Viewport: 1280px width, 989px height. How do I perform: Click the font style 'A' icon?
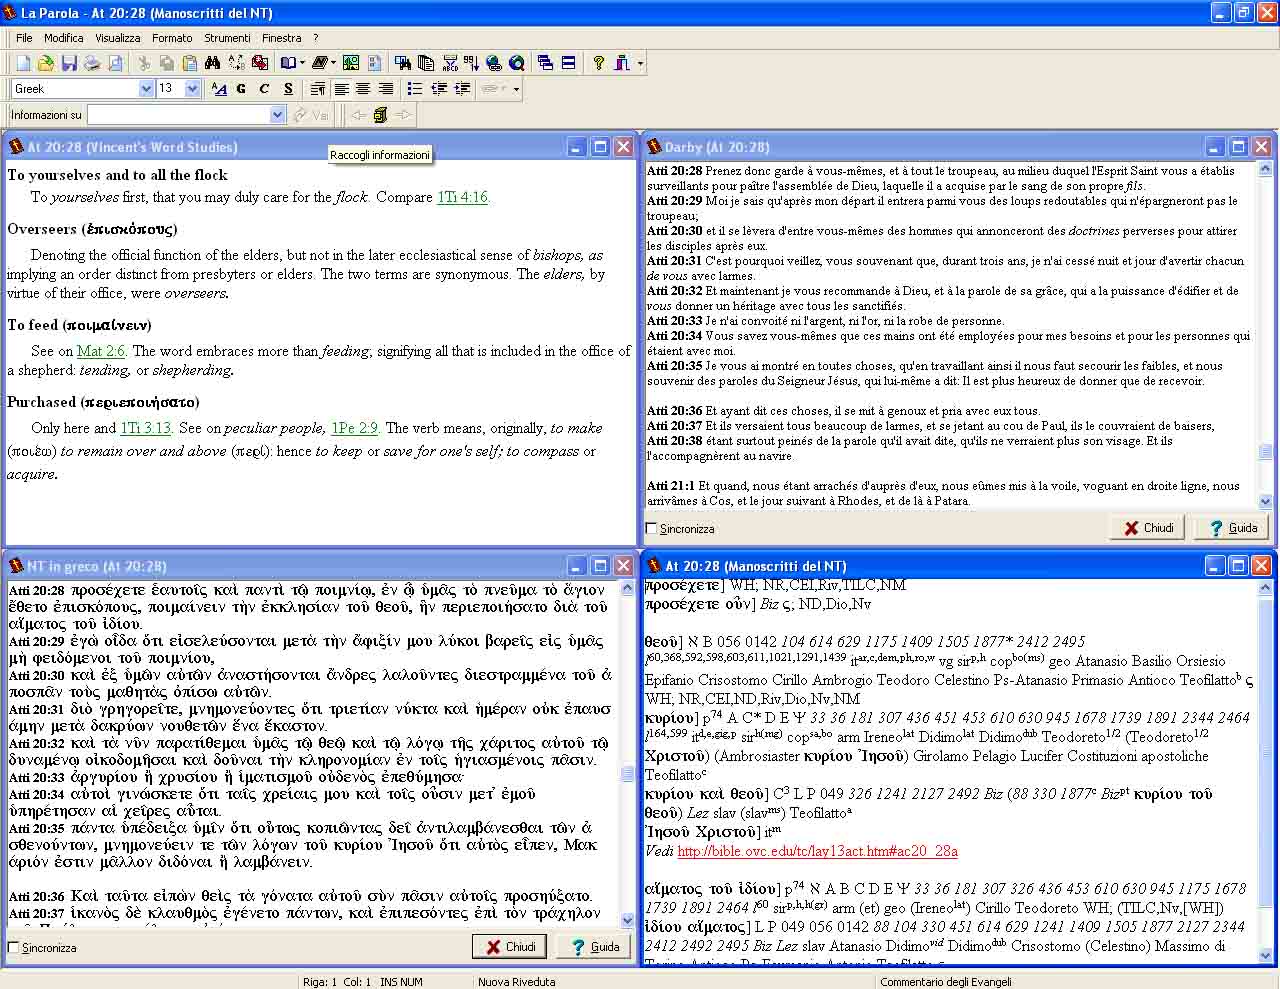(x=219, y=89)
